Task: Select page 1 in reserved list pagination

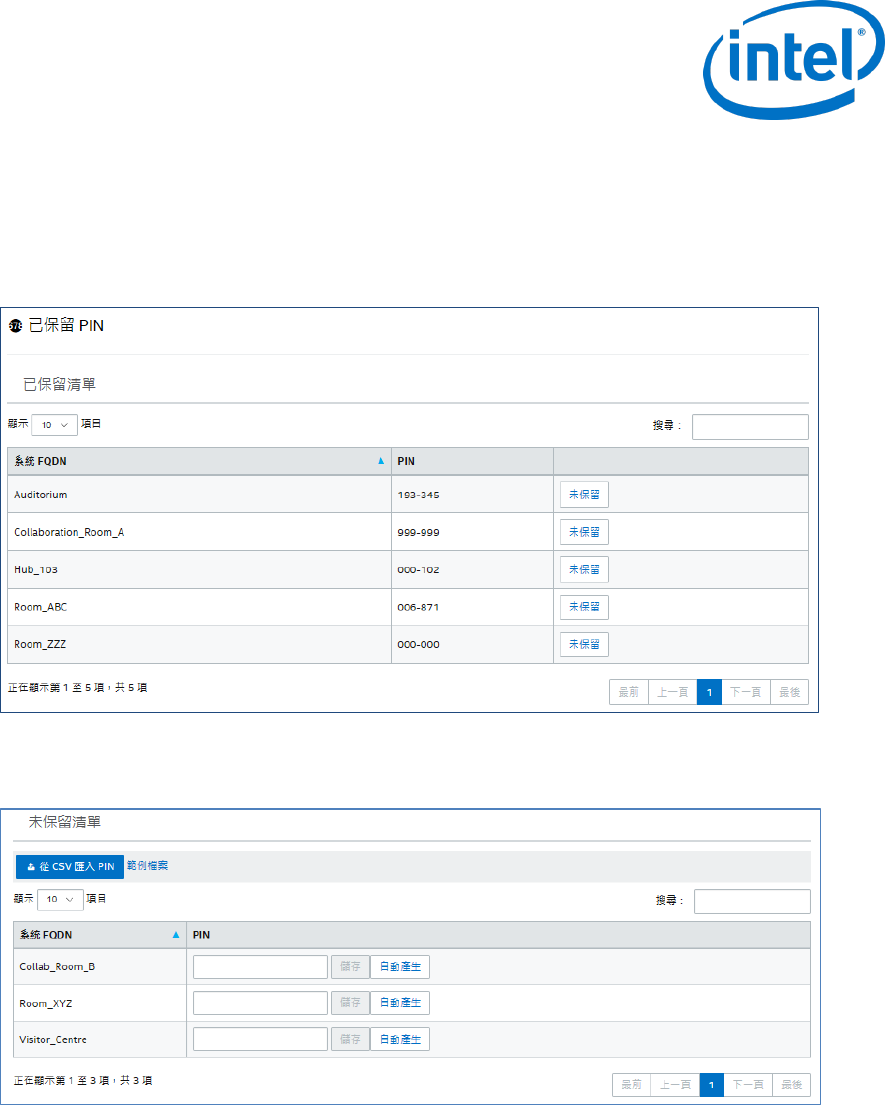Action: pos(709,692)
